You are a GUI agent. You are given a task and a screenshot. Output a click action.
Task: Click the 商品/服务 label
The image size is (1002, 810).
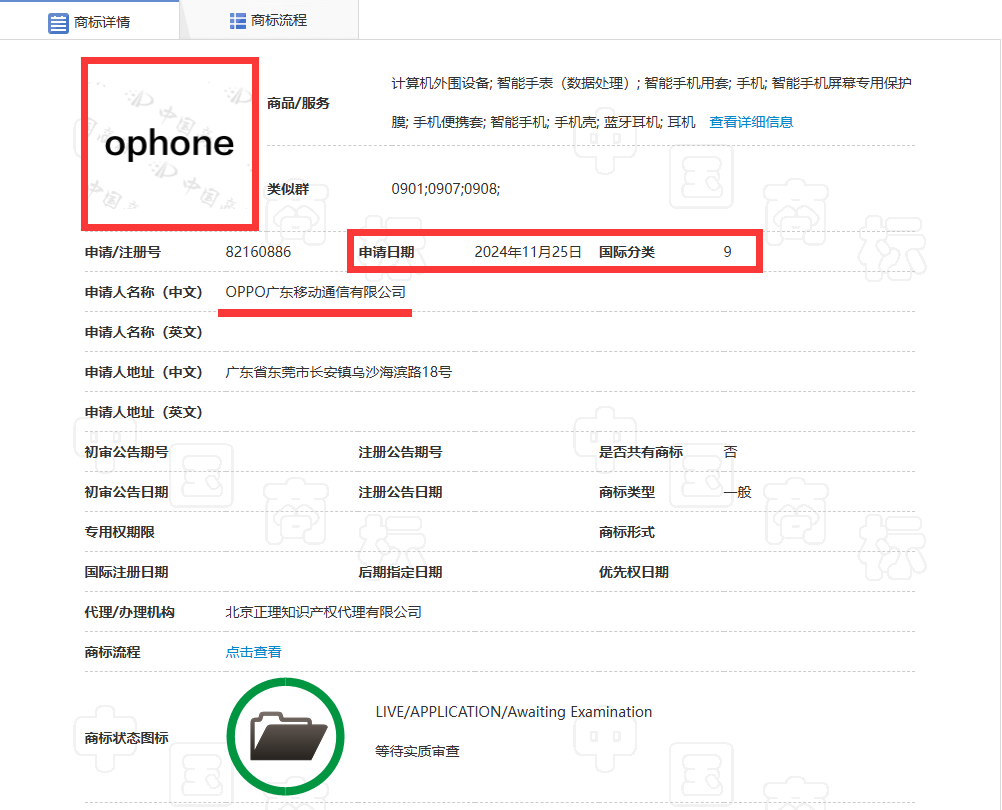tap(298, 103)
